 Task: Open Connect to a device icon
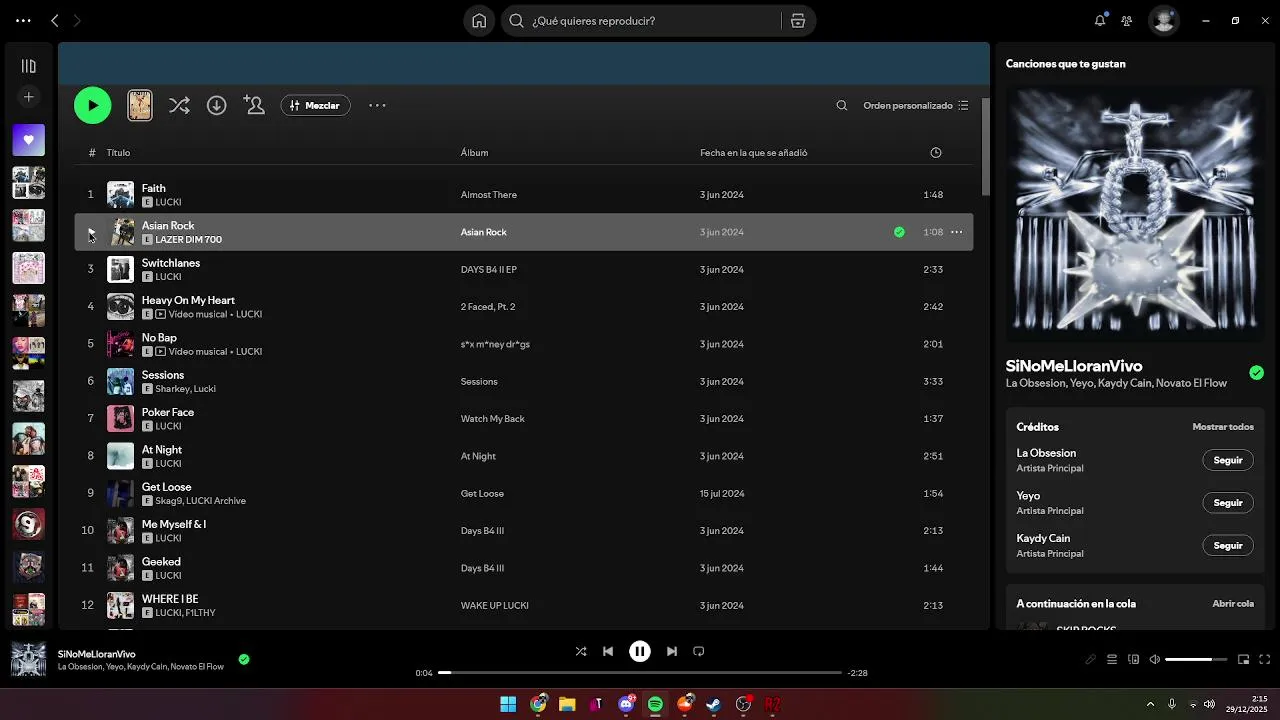(x=1134, y=659)
